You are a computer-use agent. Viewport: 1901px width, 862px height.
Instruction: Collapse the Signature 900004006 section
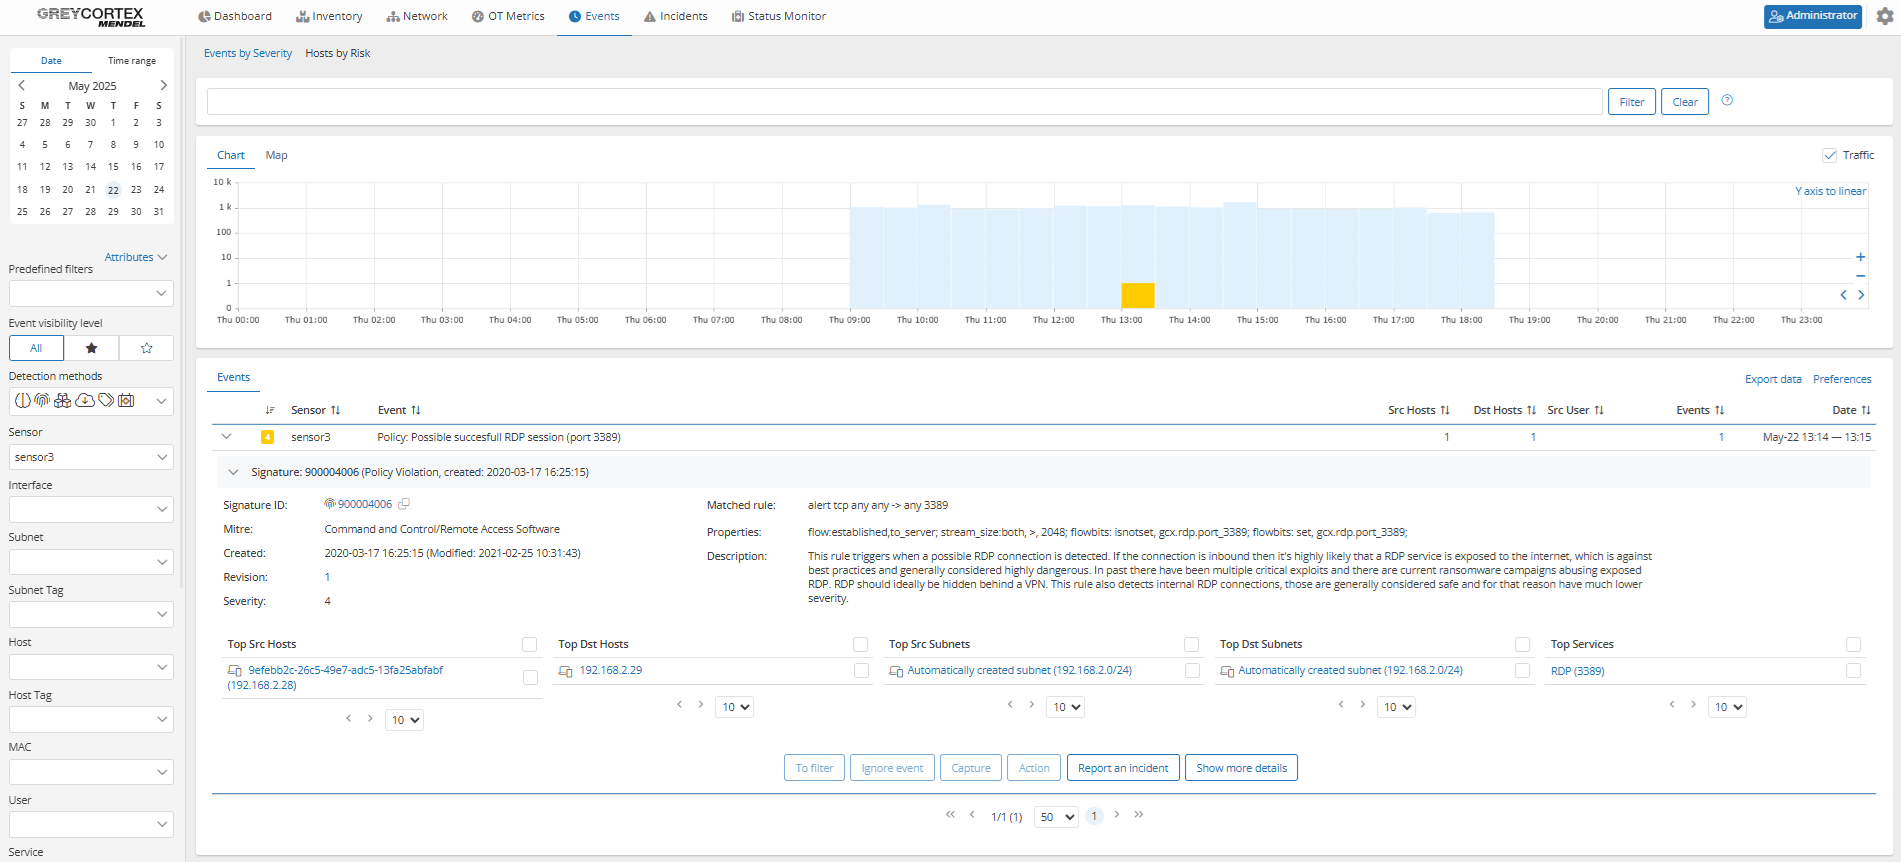(x=233, y=472)
